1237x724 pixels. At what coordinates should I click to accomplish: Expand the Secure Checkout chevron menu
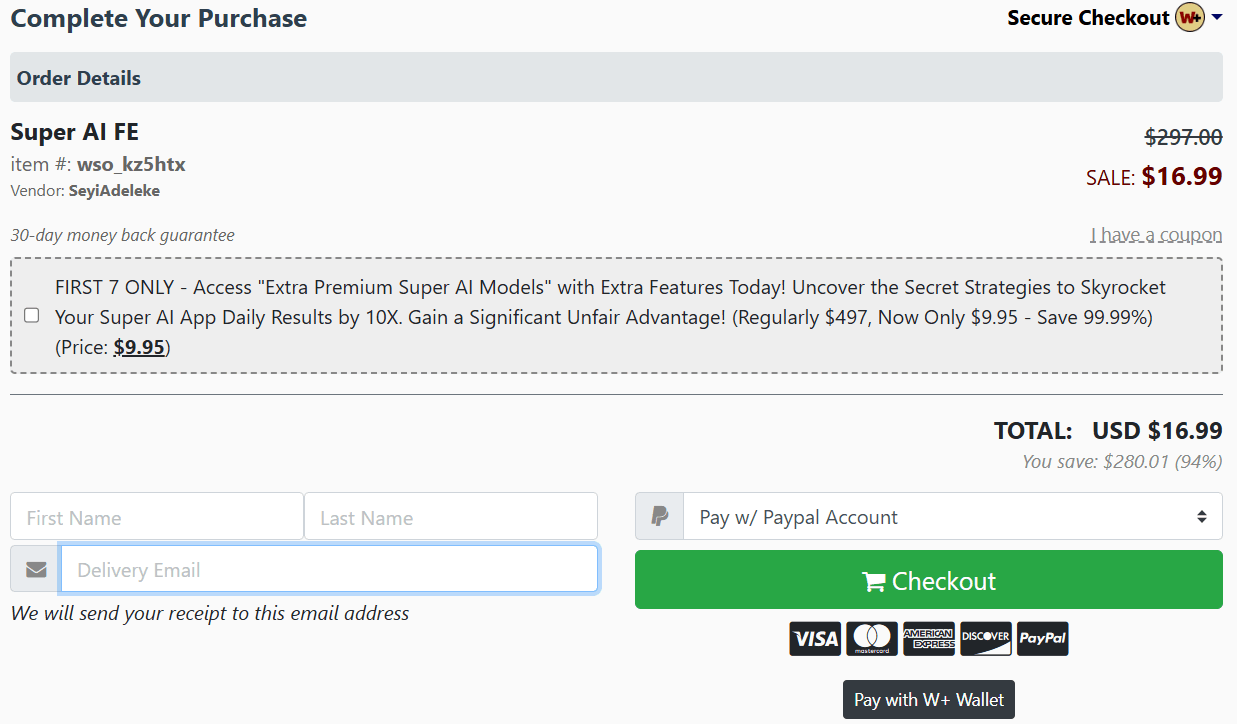click(1218, 17)
